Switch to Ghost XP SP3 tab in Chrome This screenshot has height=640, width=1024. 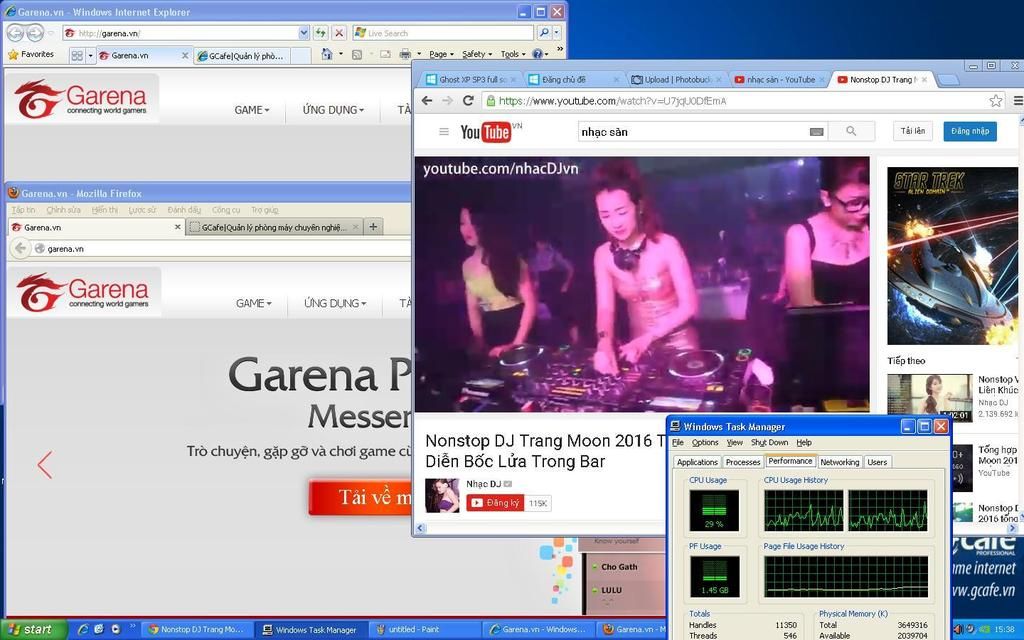(x=470, y=80)
